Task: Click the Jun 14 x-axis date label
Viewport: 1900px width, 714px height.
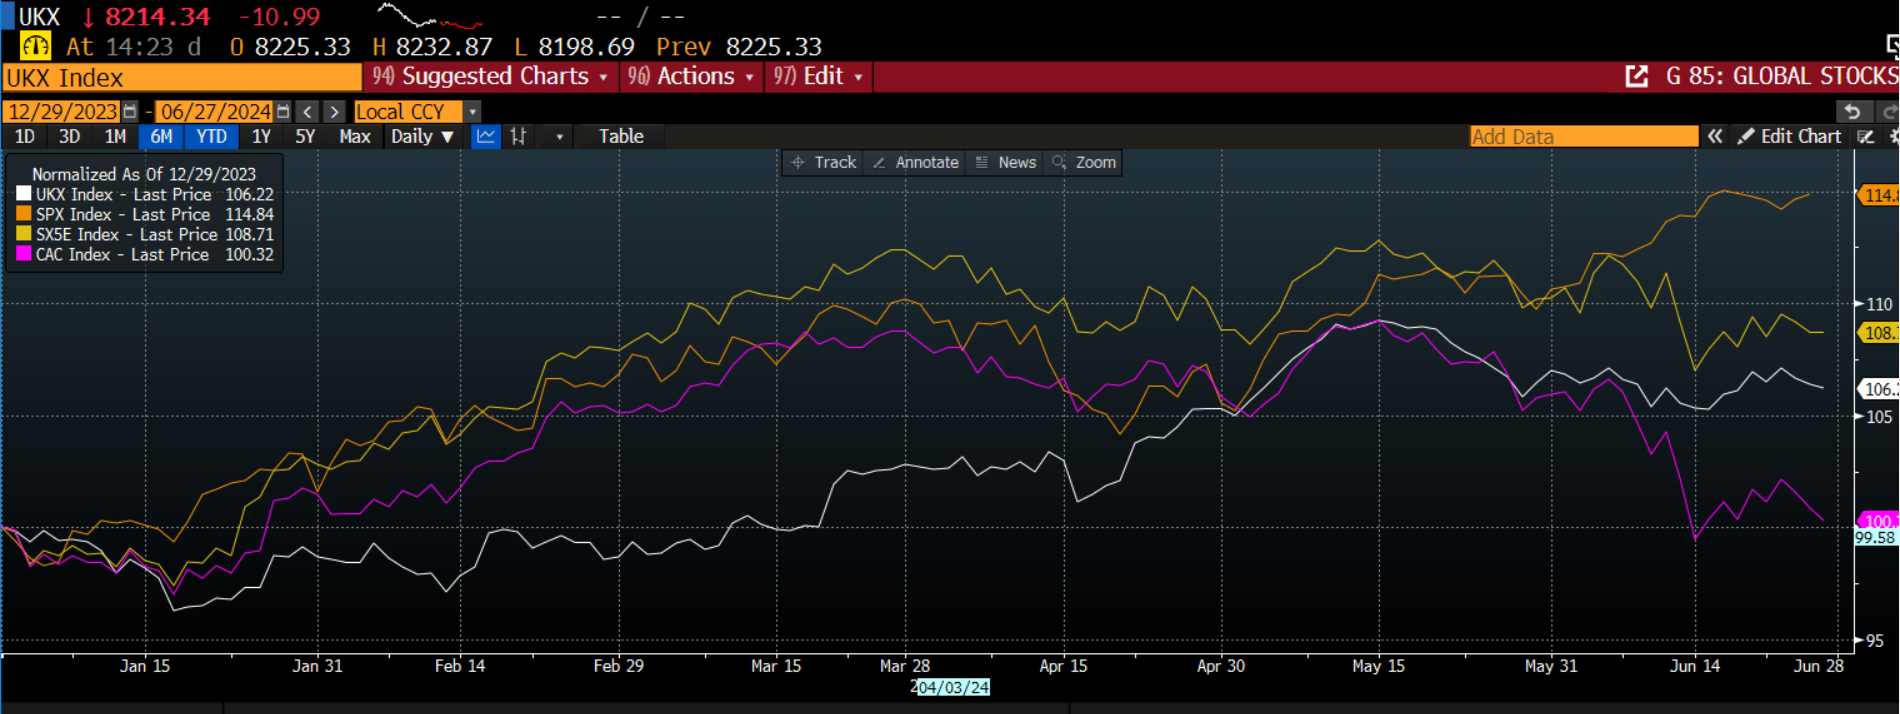Action: point(1695,666)
